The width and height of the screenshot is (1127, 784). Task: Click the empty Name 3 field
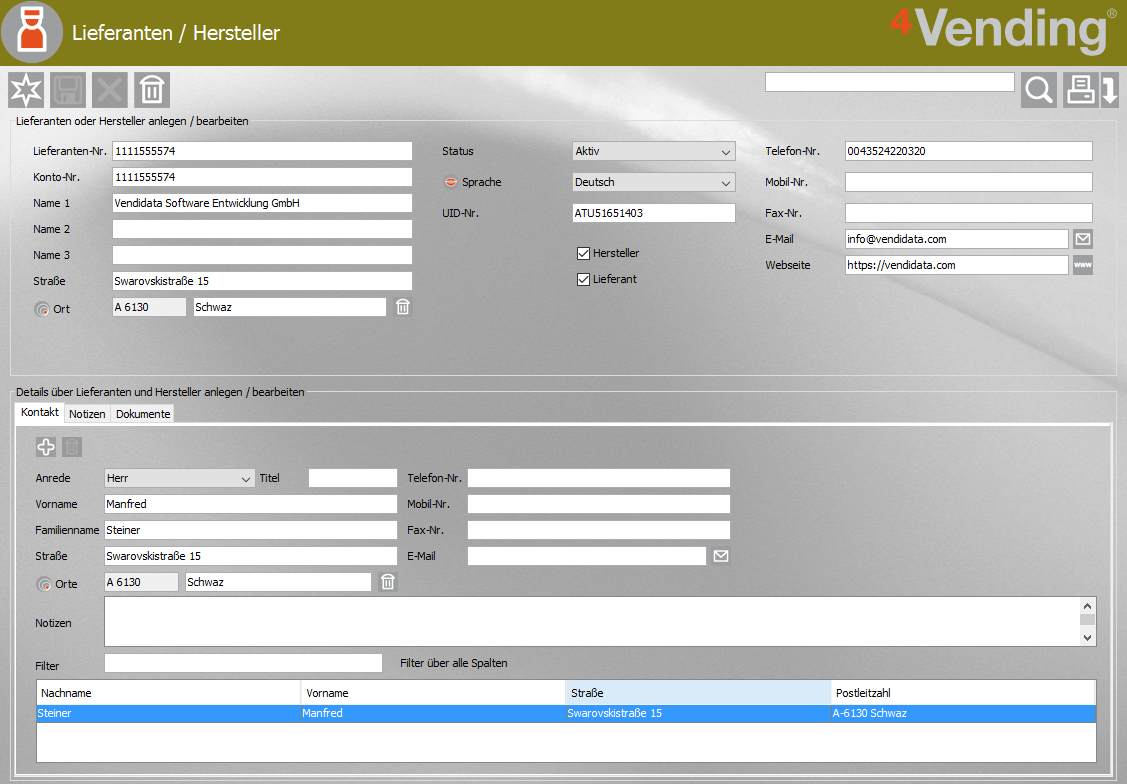pyautogui.click(x=262, y=255)
